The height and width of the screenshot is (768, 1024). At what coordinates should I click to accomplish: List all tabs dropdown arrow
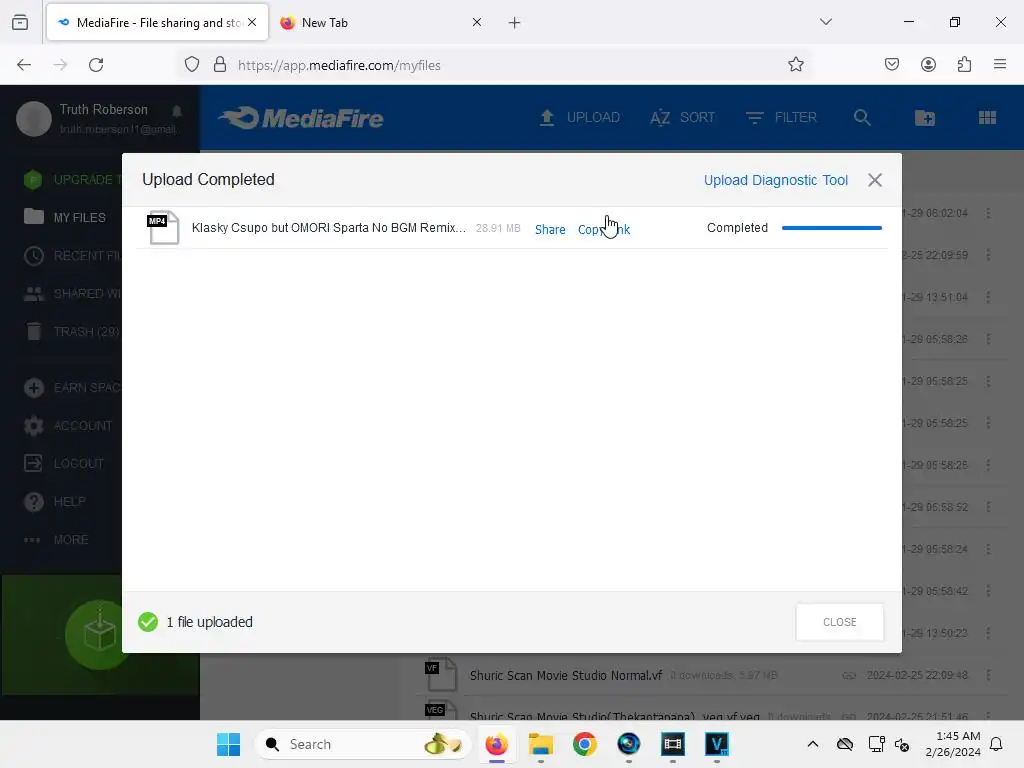(x=825, y=22)
